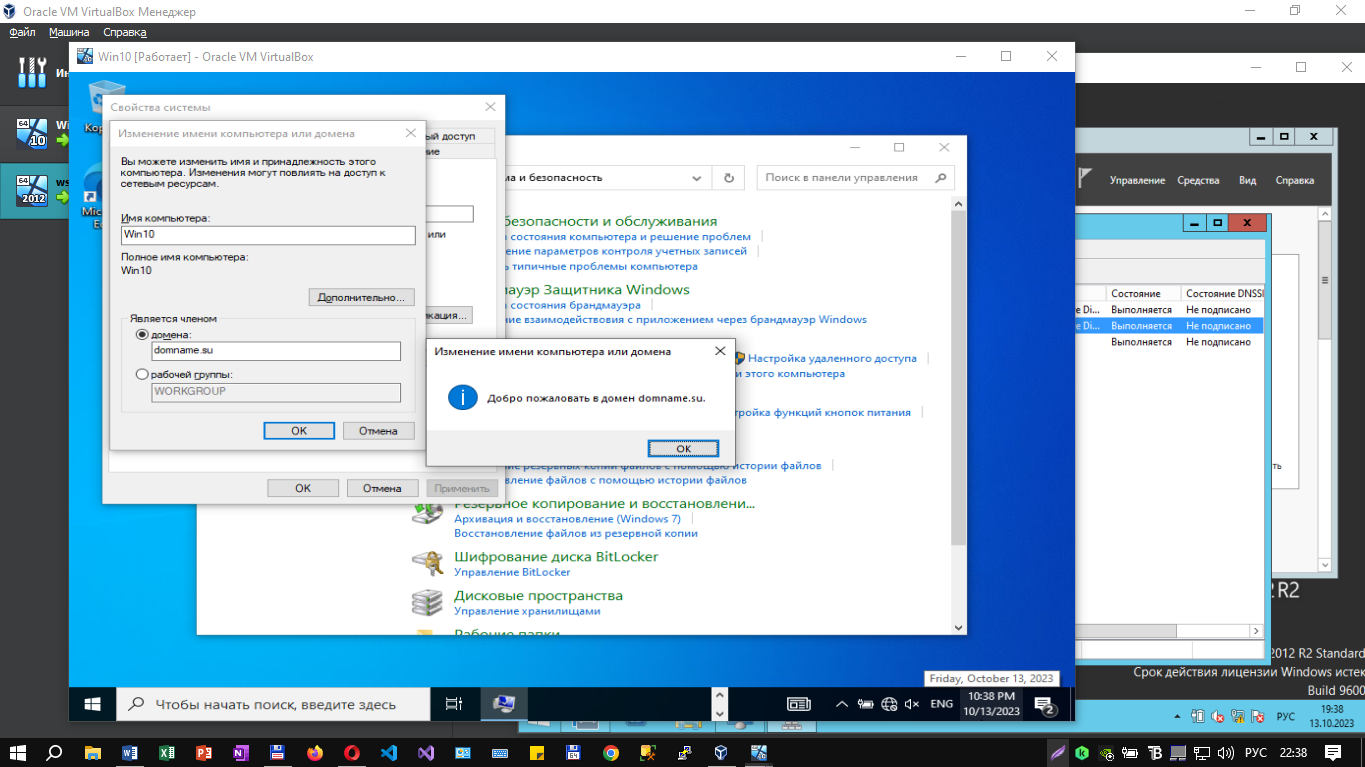Click the notifications flag in Server Manager

(x=1085, y=178)
